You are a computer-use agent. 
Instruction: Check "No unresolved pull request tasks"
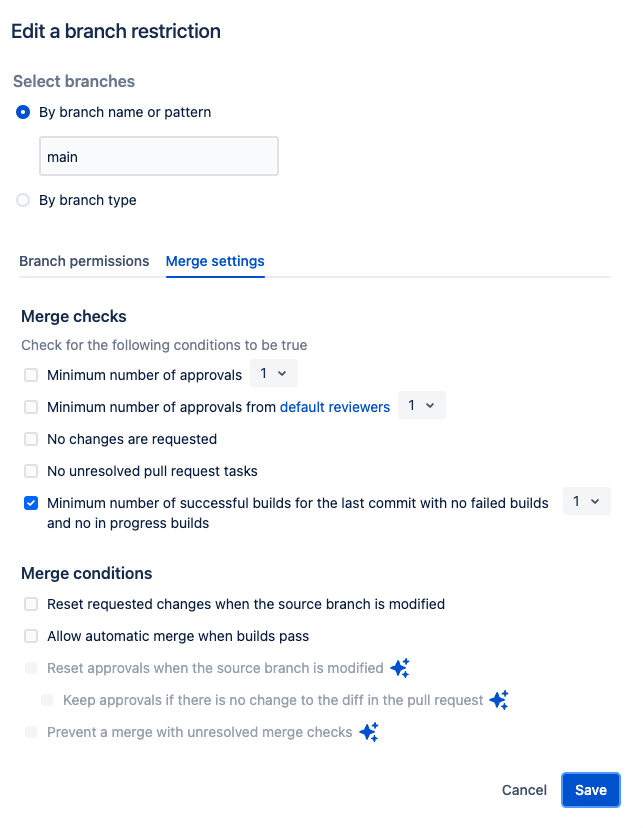click(x=30, y=470)
